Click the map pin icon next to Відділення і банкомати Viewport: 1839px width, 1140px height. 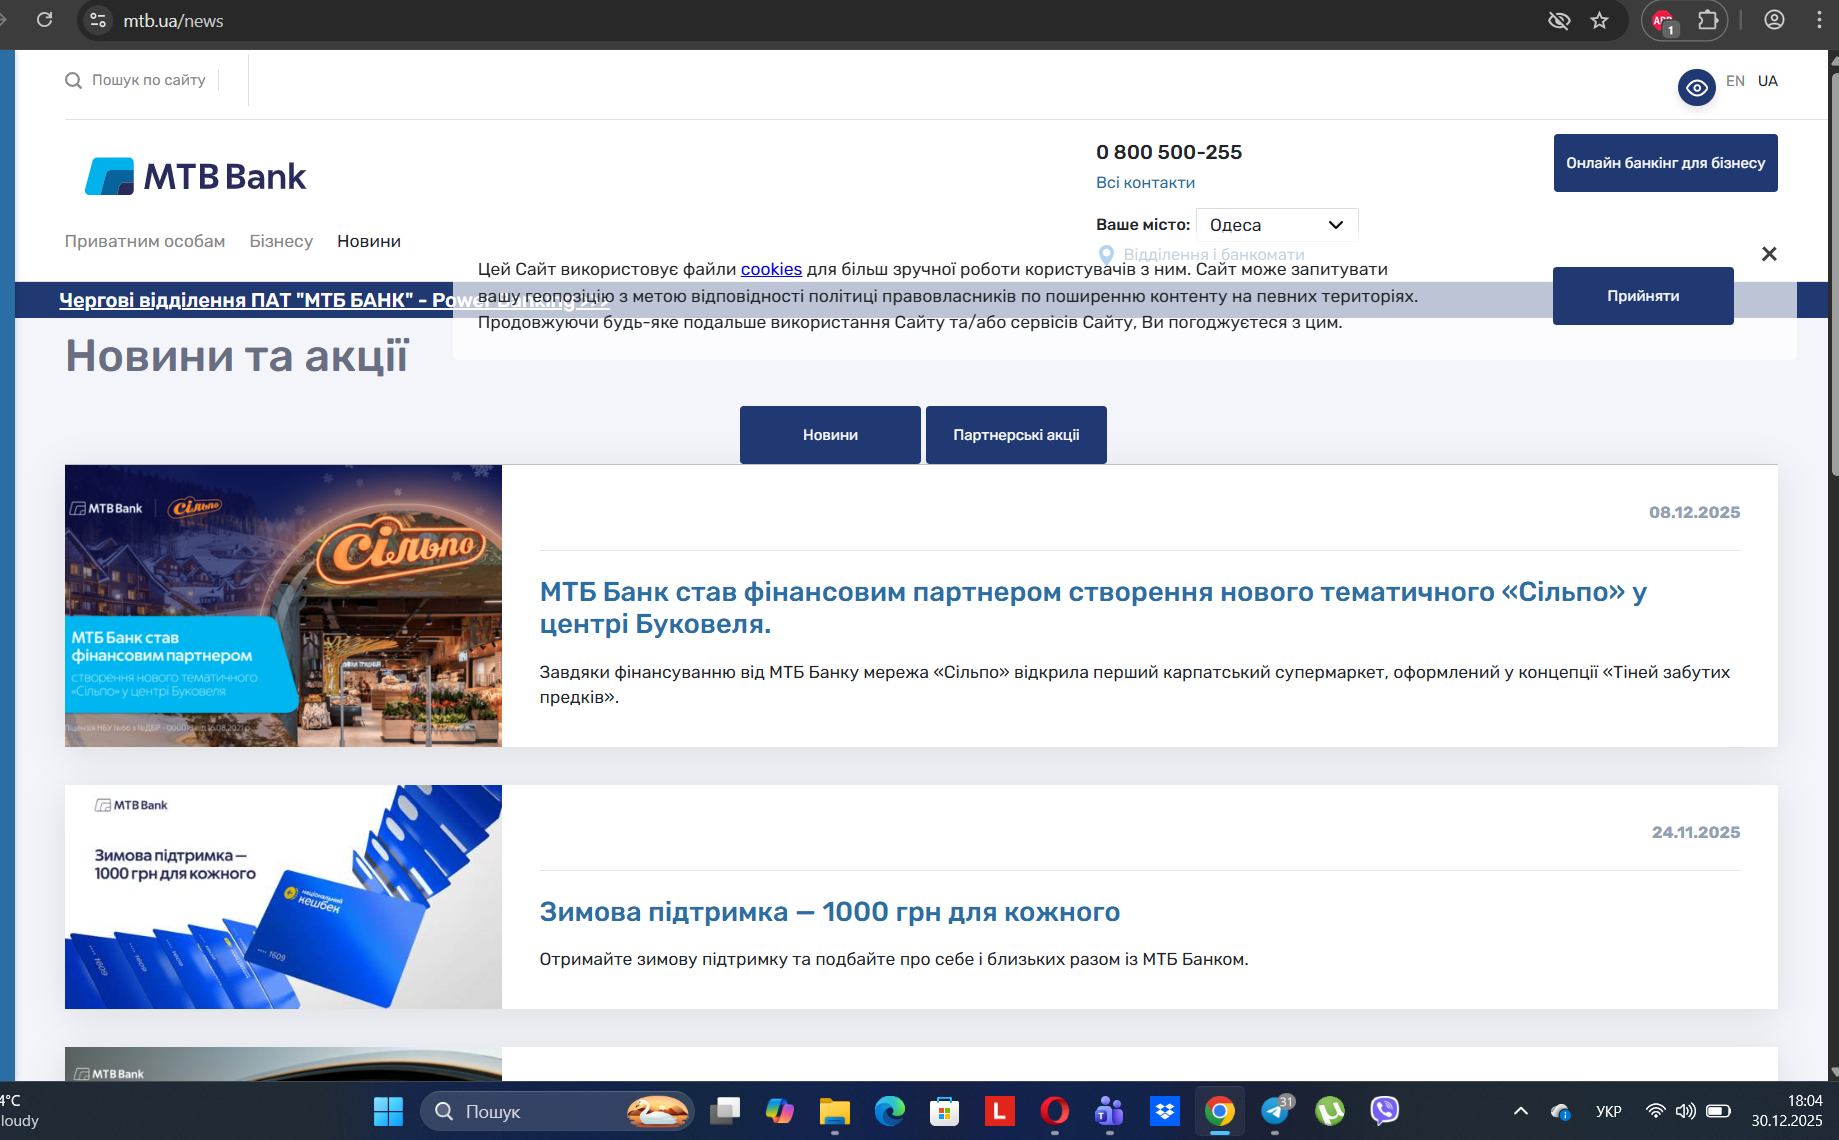(x=1106, y=255)
